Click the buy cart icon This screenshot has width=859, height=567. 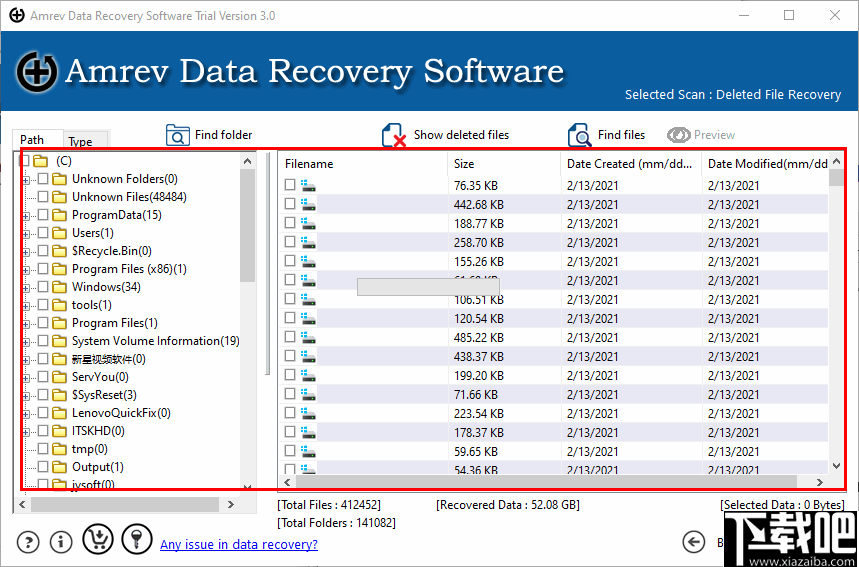tap(98, 539)
